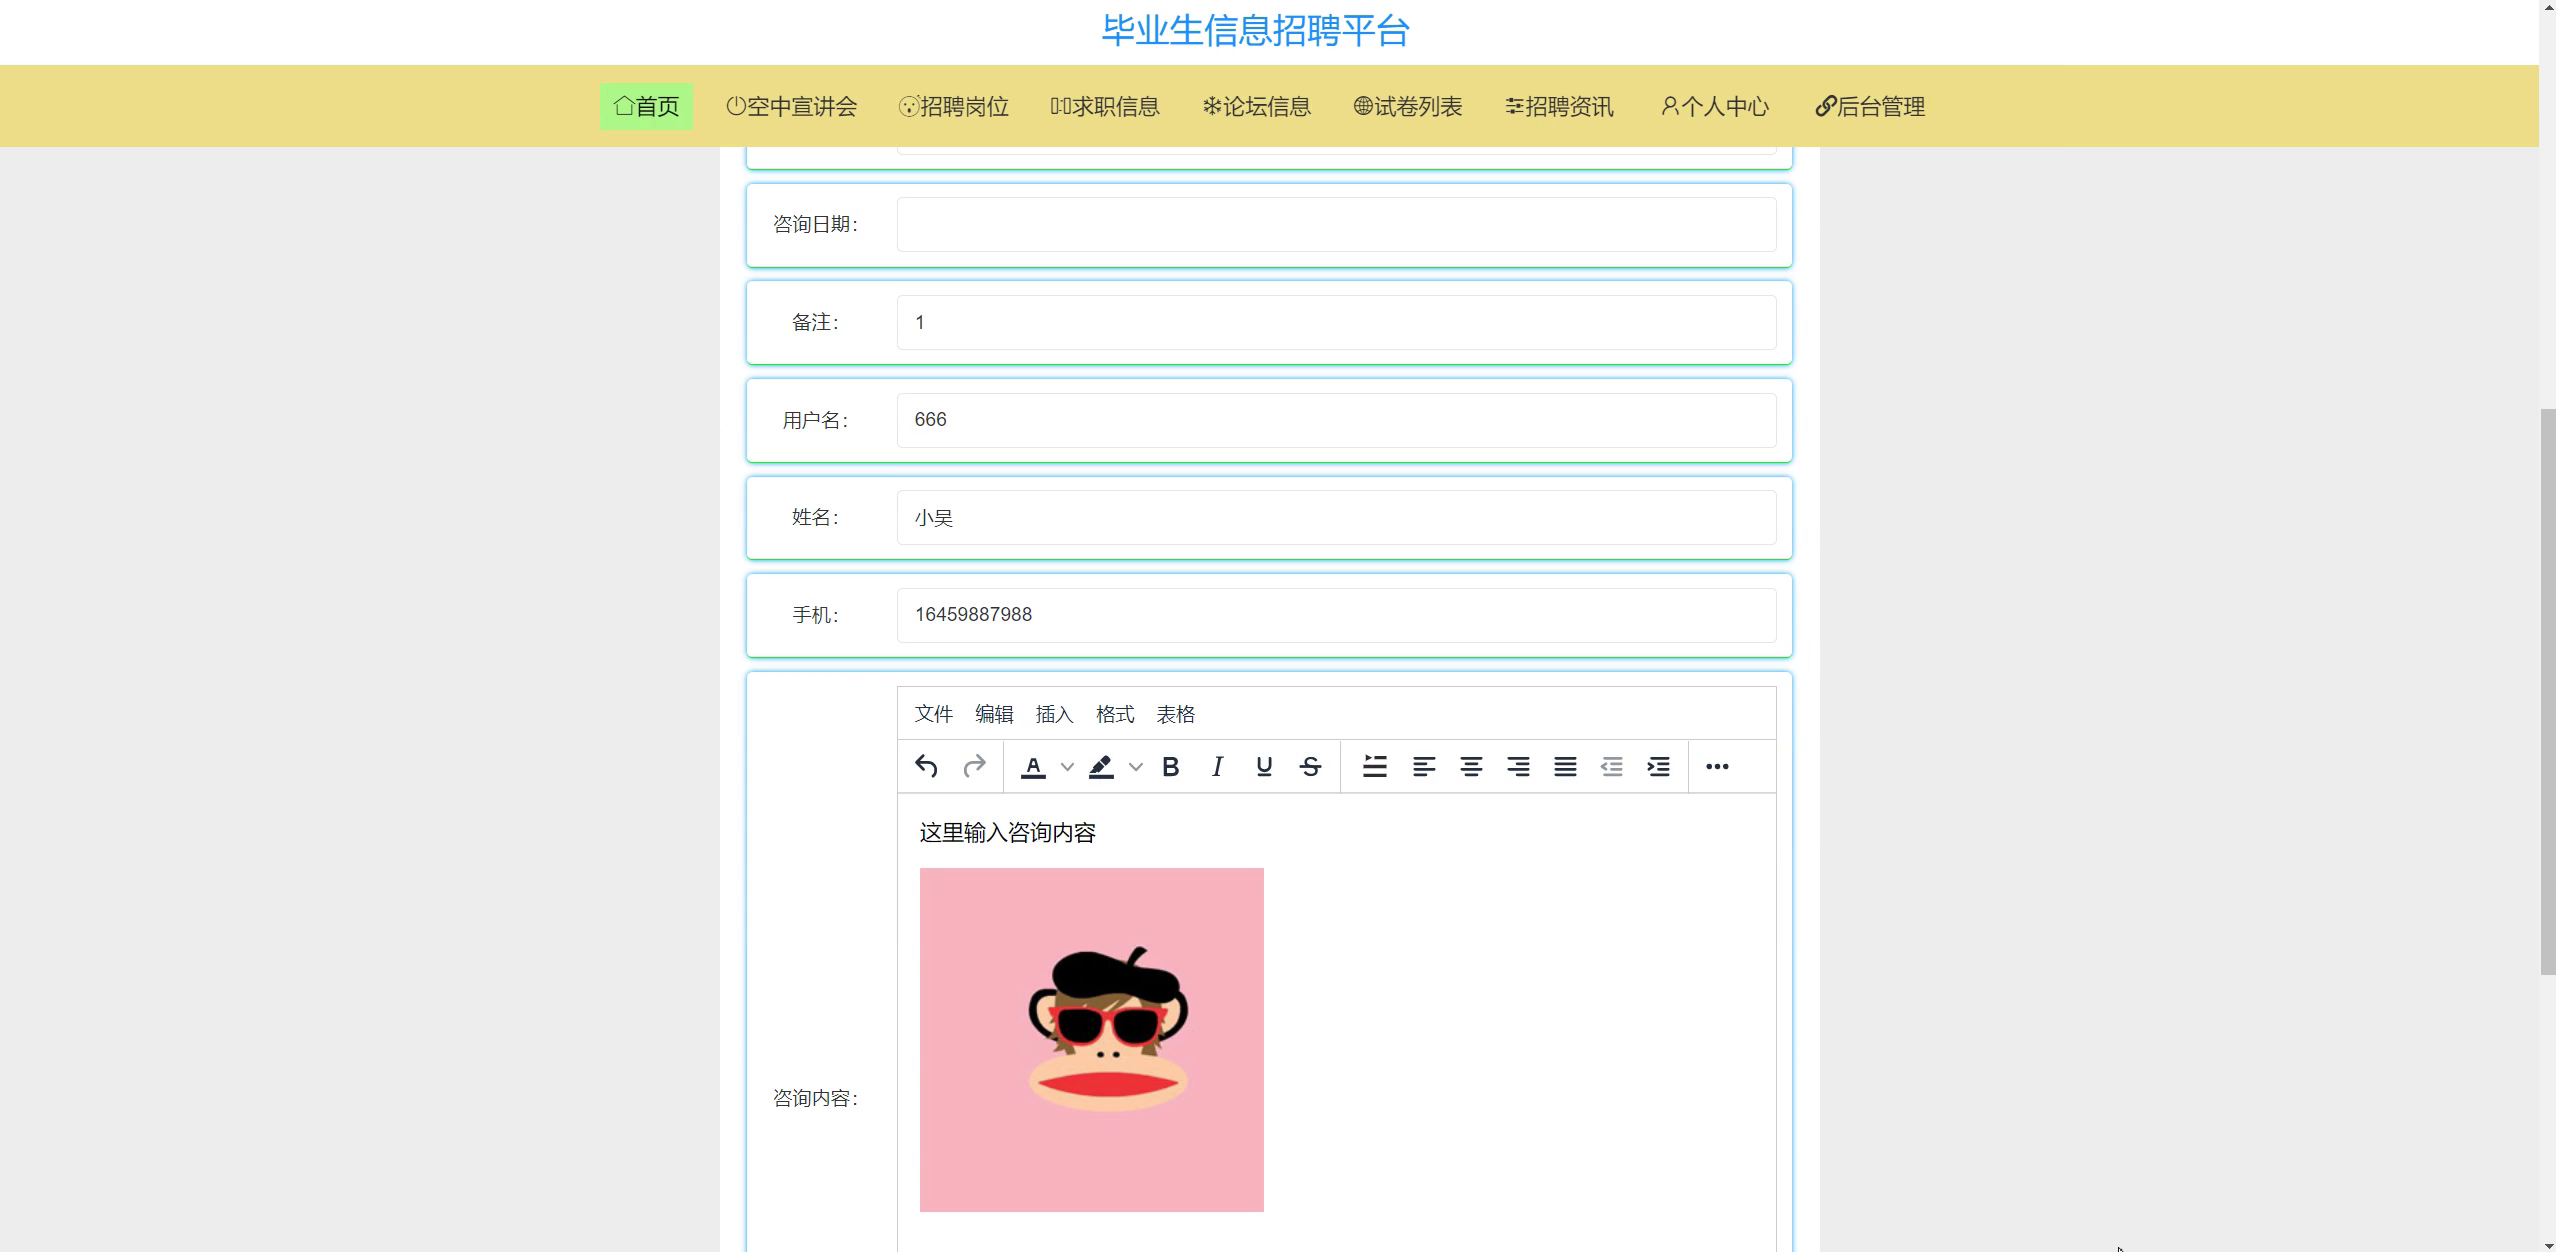Toggle italic formatting
This screenshot has height=1252, width=2556.
(x=1217, y=767)
